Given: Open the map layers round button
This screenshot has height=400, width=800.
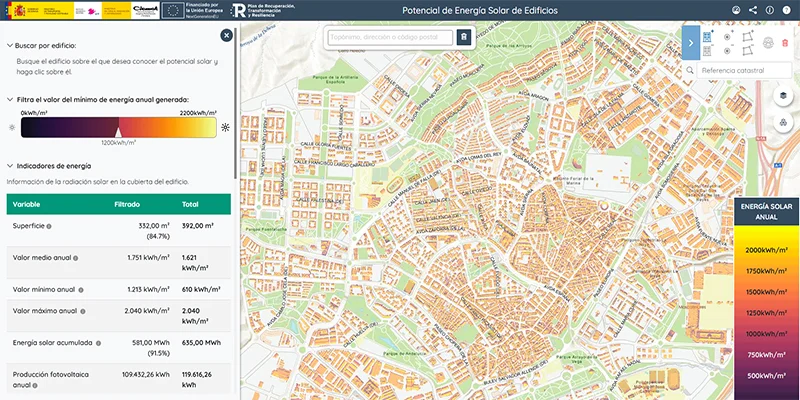Looking at the screenshot, I should coord(783,96).
